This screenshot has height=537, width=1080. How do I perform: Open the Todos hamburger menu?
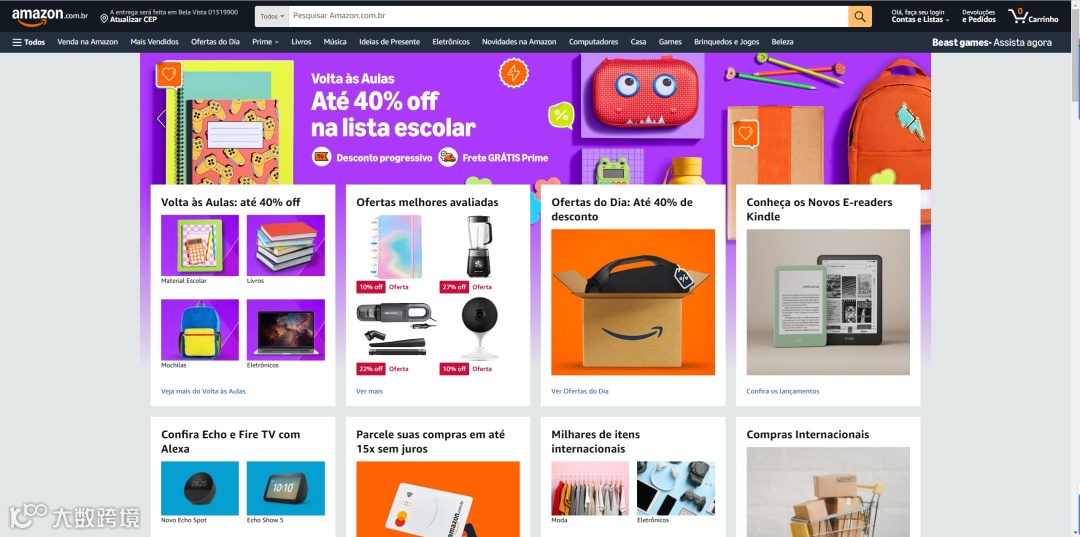point(29,42)
